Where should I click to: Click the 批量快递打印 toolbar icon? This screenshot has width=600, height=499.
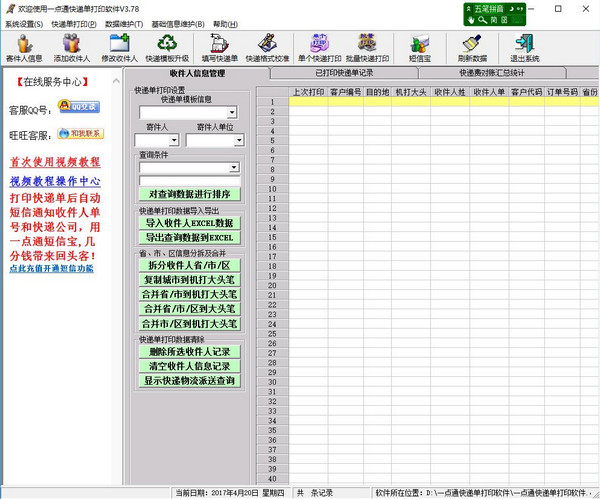click(x=367, y=47)
